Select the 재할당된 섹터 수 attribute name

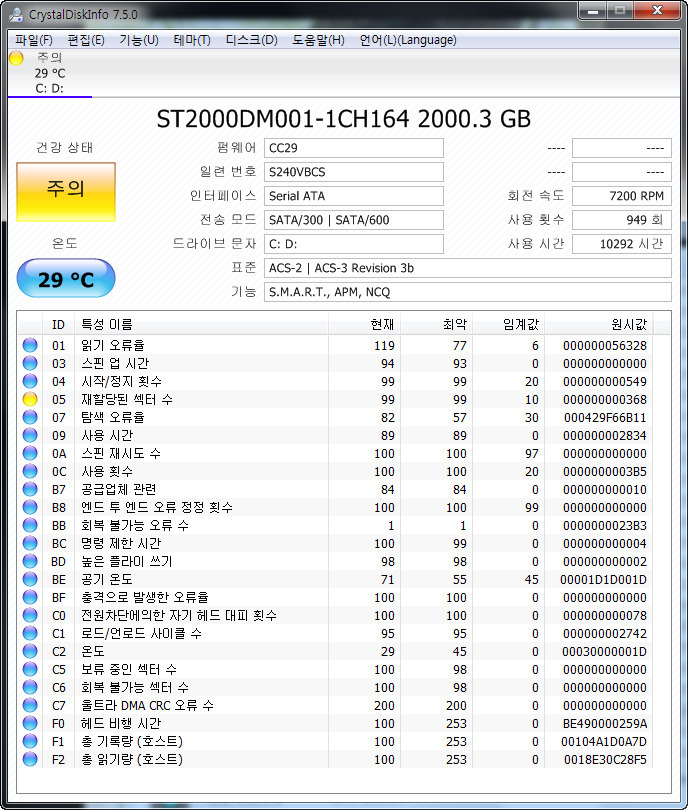coord(127,399)
